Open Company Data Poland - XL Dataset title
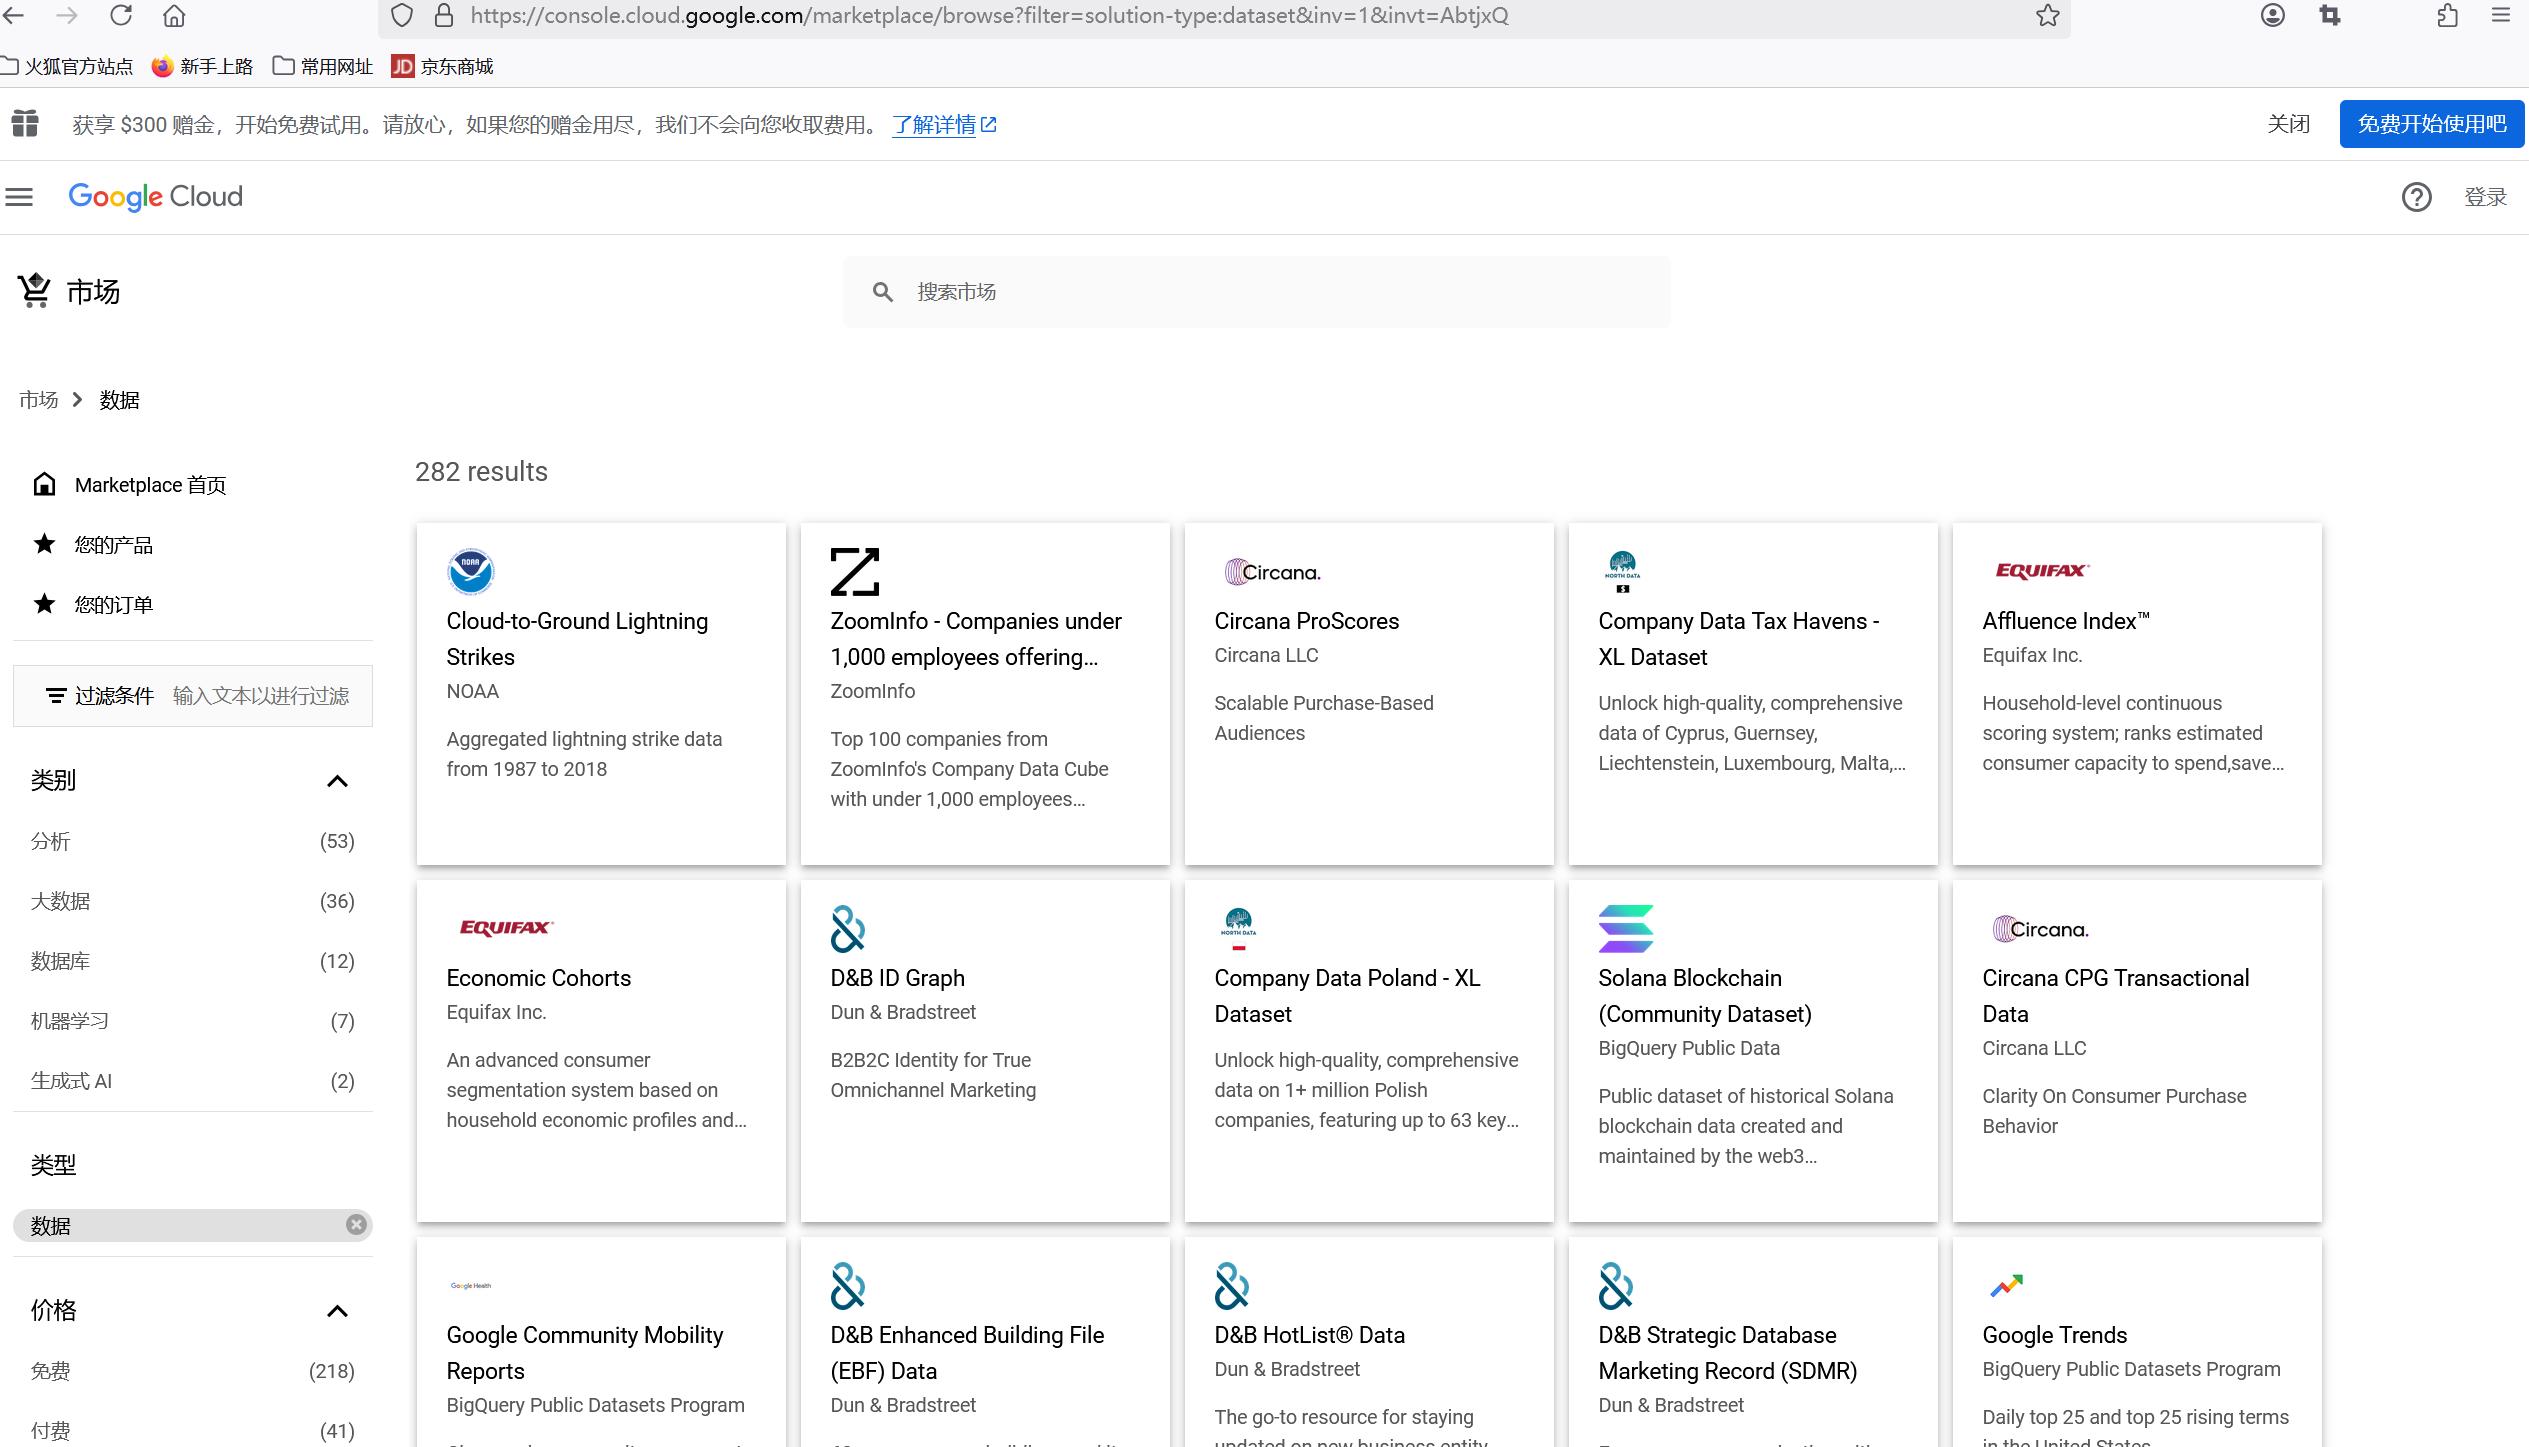This screenshot has width=2529, height=1447. pos(1347,996)
